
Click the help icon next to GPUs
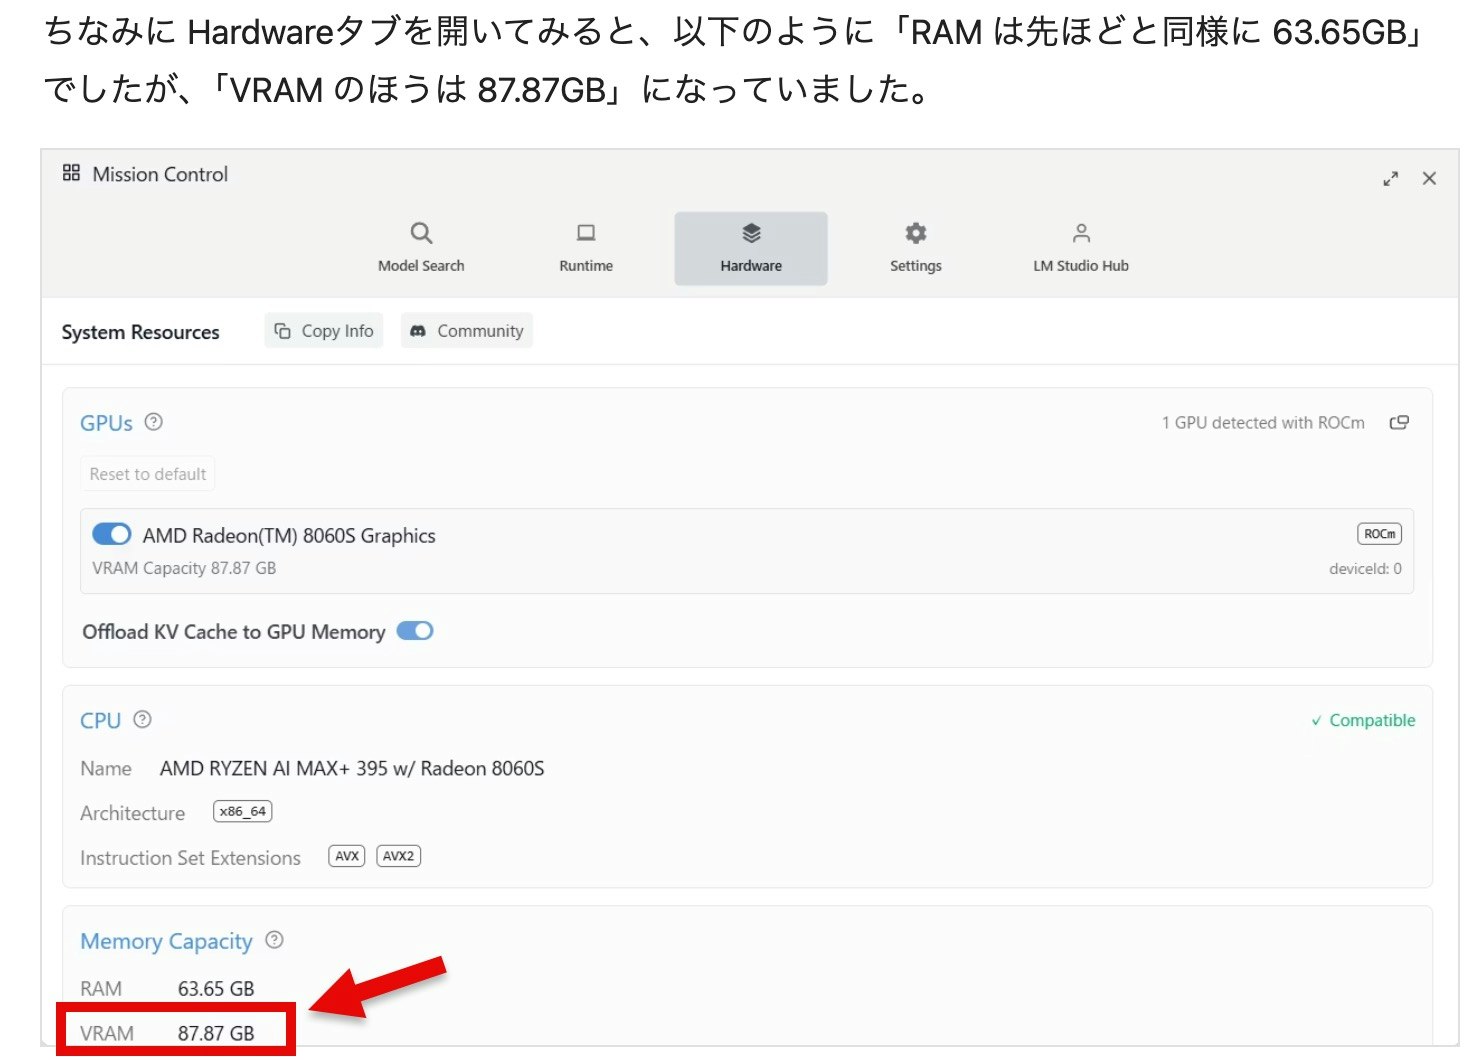[x=153, y=422]
